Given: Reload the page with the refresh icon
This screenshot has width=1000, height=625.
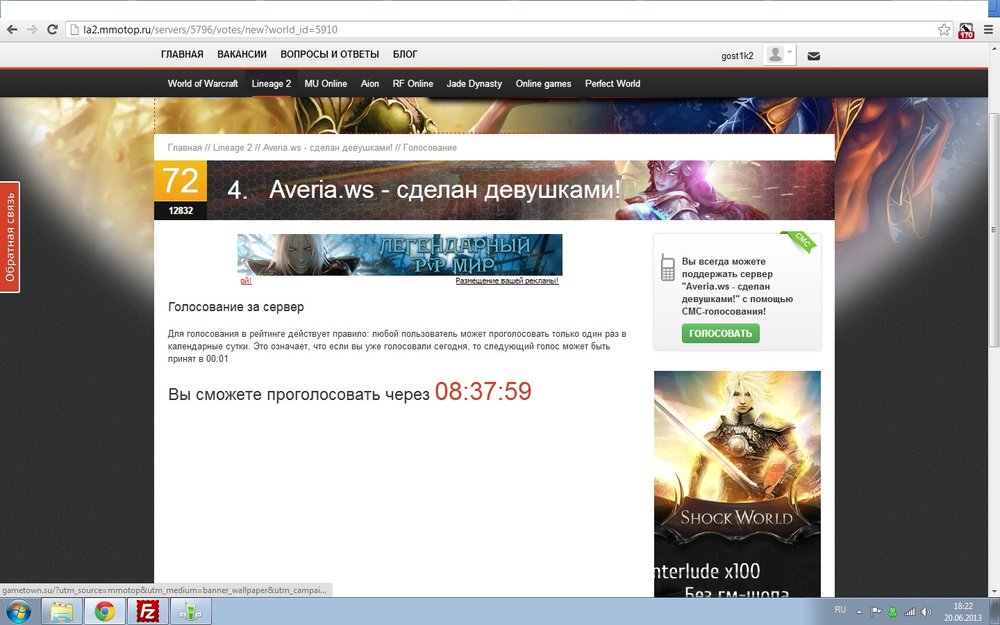Looking at the screenshot, I should [x=52, y=30].
